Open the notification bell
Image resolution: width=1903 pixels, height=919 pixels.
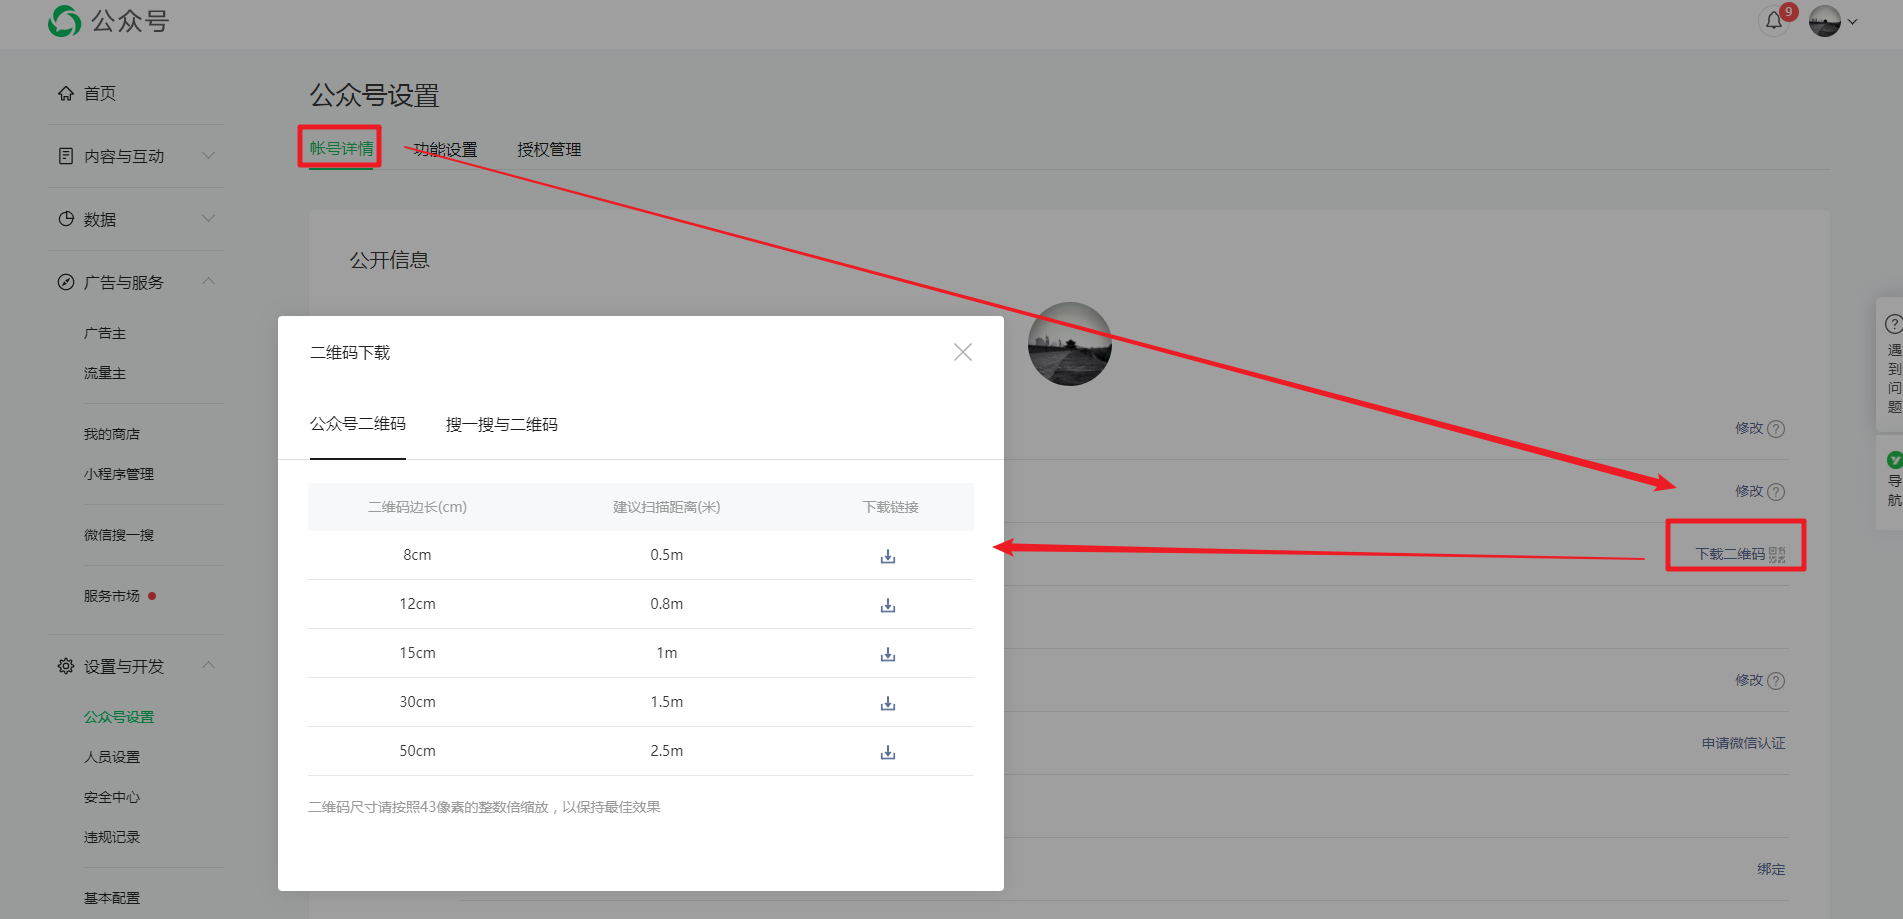tap(1774, 20)
